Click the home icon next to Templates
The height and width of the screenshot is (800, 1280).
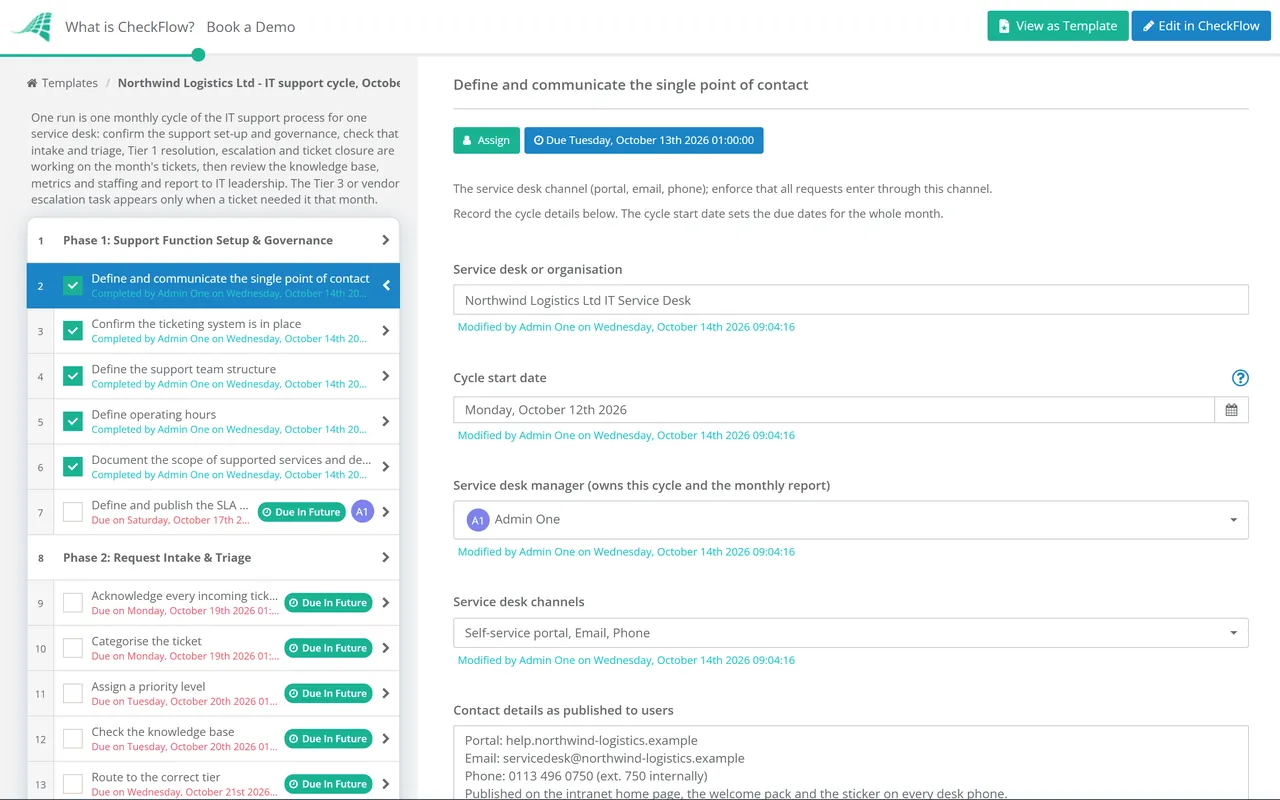[32, 83]
